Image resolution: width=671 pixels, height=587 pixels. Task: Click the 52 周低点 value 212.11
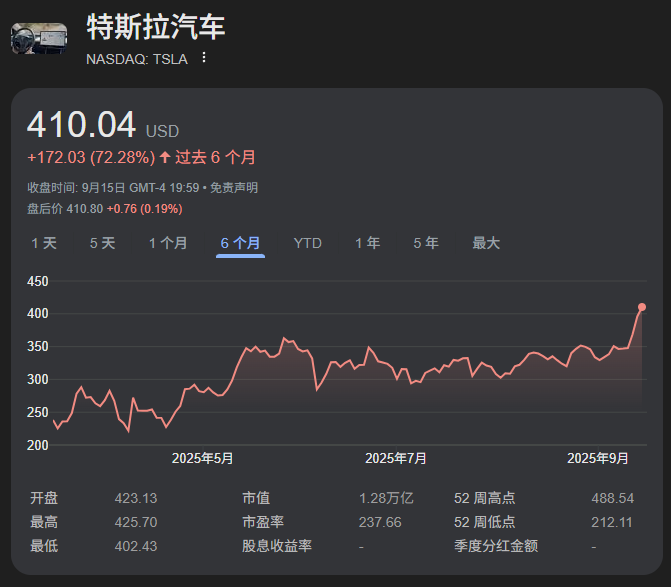(612, 522)
